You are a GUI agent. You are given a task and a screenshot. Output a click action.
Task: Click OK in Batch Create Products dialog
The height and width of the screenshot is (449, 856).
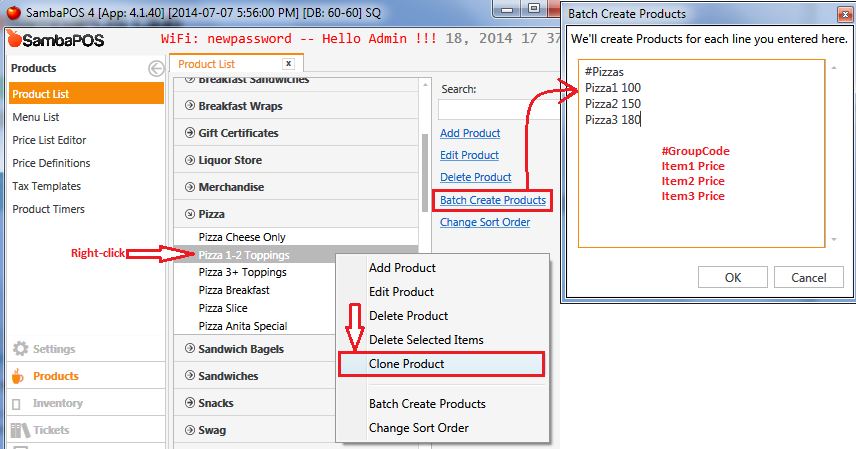point(733,277)
